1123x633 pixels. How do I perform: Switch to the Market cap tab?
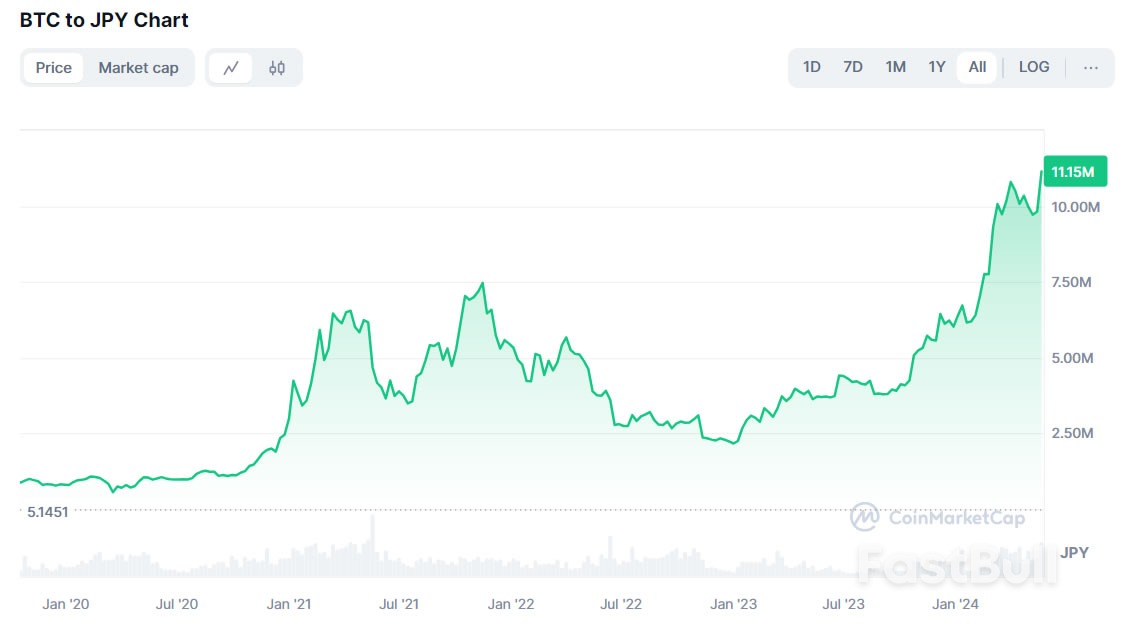pos(139,67)
